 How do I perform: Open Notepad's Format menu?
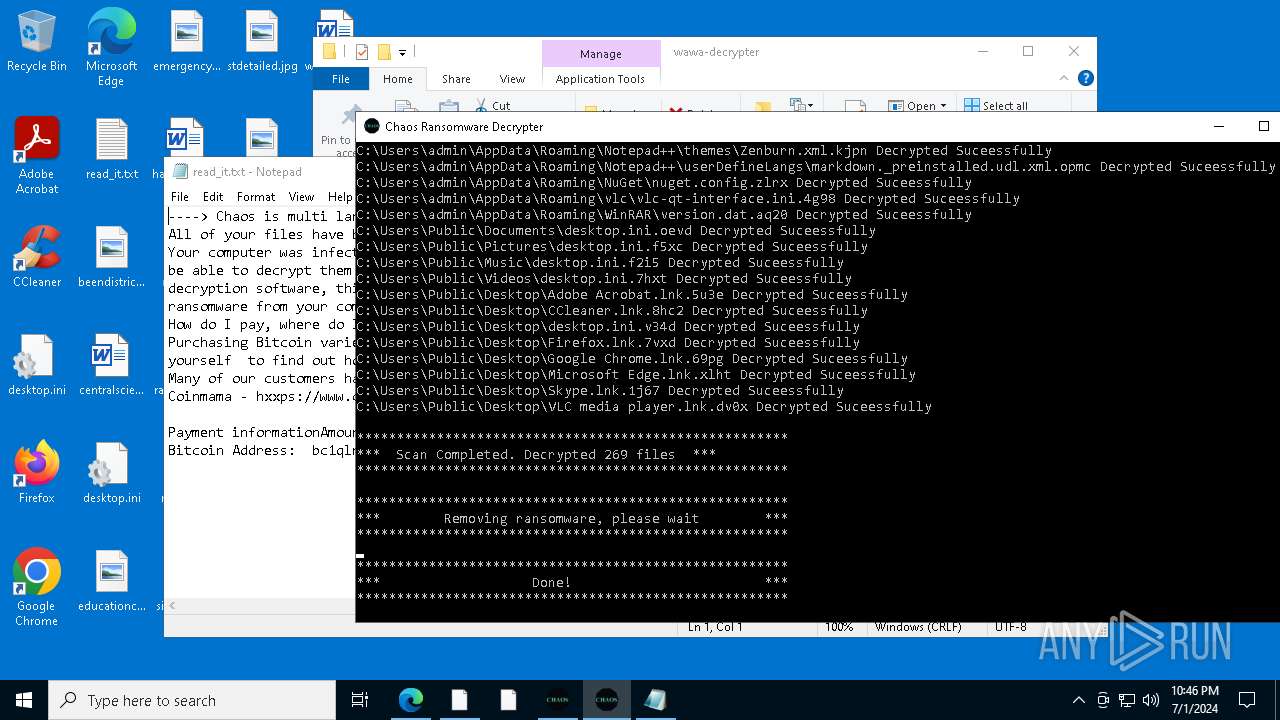[x=256, y=197]
